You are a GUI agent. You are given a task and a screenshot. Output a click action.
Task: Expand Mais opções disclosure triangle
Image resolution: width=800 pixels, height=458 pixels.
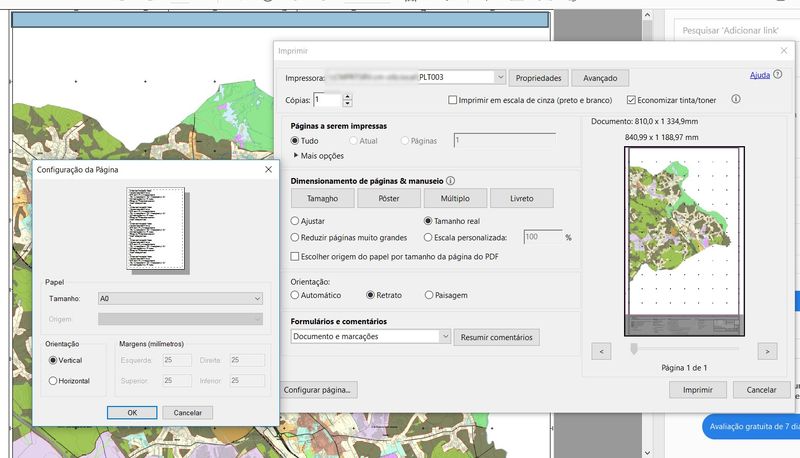coord(297,156)
